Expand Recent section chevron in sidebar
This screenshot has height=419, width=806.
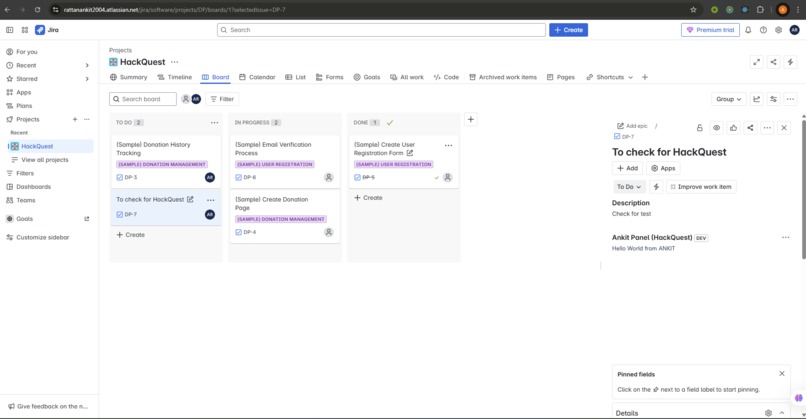tap(87, 65)
